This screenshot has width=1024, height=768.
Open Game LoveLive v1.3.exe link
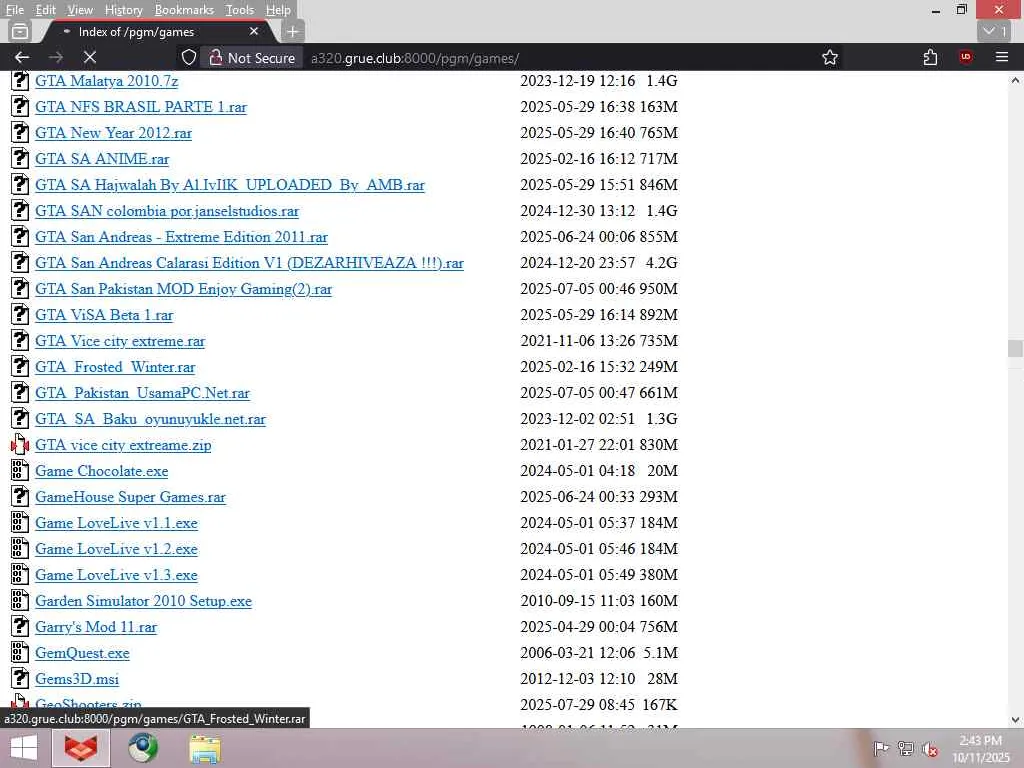coord(116,575)
